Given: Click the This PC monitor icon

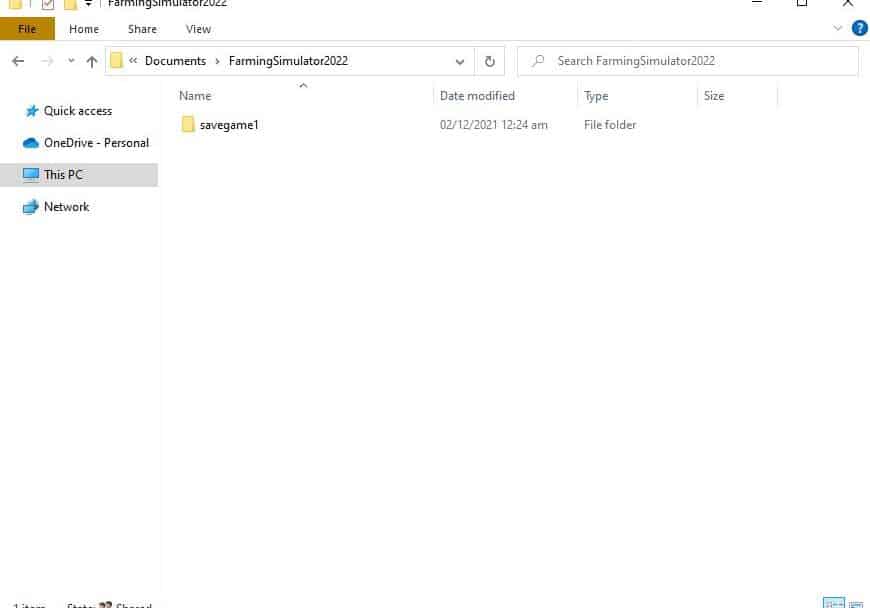Looking at the screenshot, I should [x=31, y=175].
